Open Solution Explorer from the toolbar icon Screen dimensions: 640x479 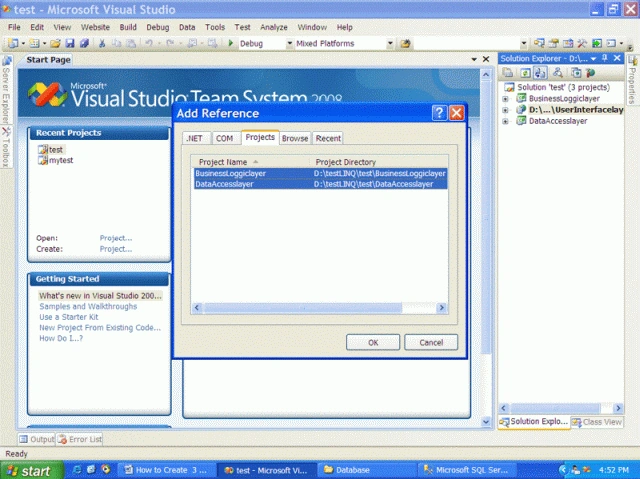[539, 43]
